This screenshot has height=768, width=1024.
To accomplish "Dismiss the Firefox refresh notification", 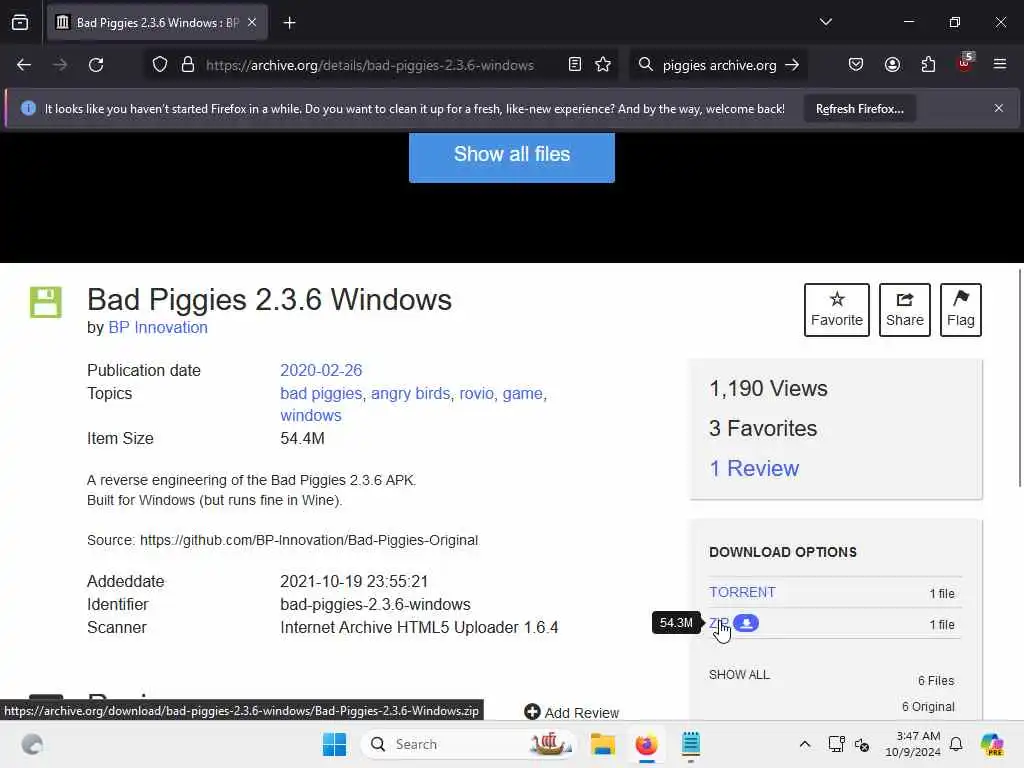I will pyautogui.click(x=999, y=108).
